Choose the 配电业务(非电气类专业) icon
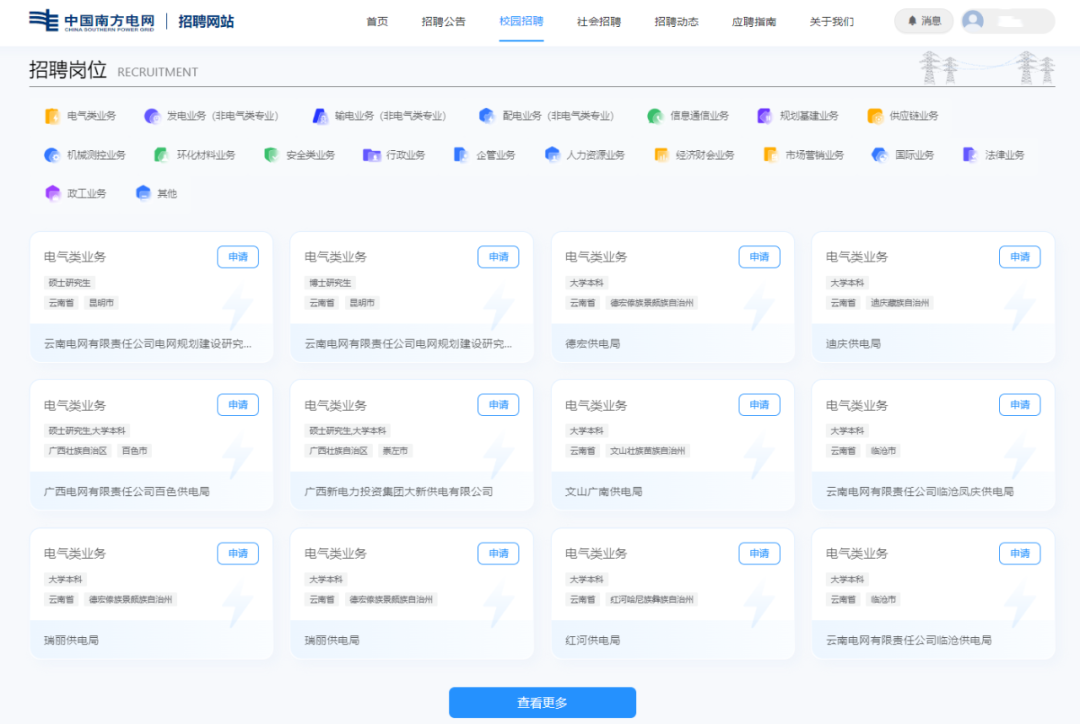The height and width of the screenshot is (724, 1080). point(487,116)
